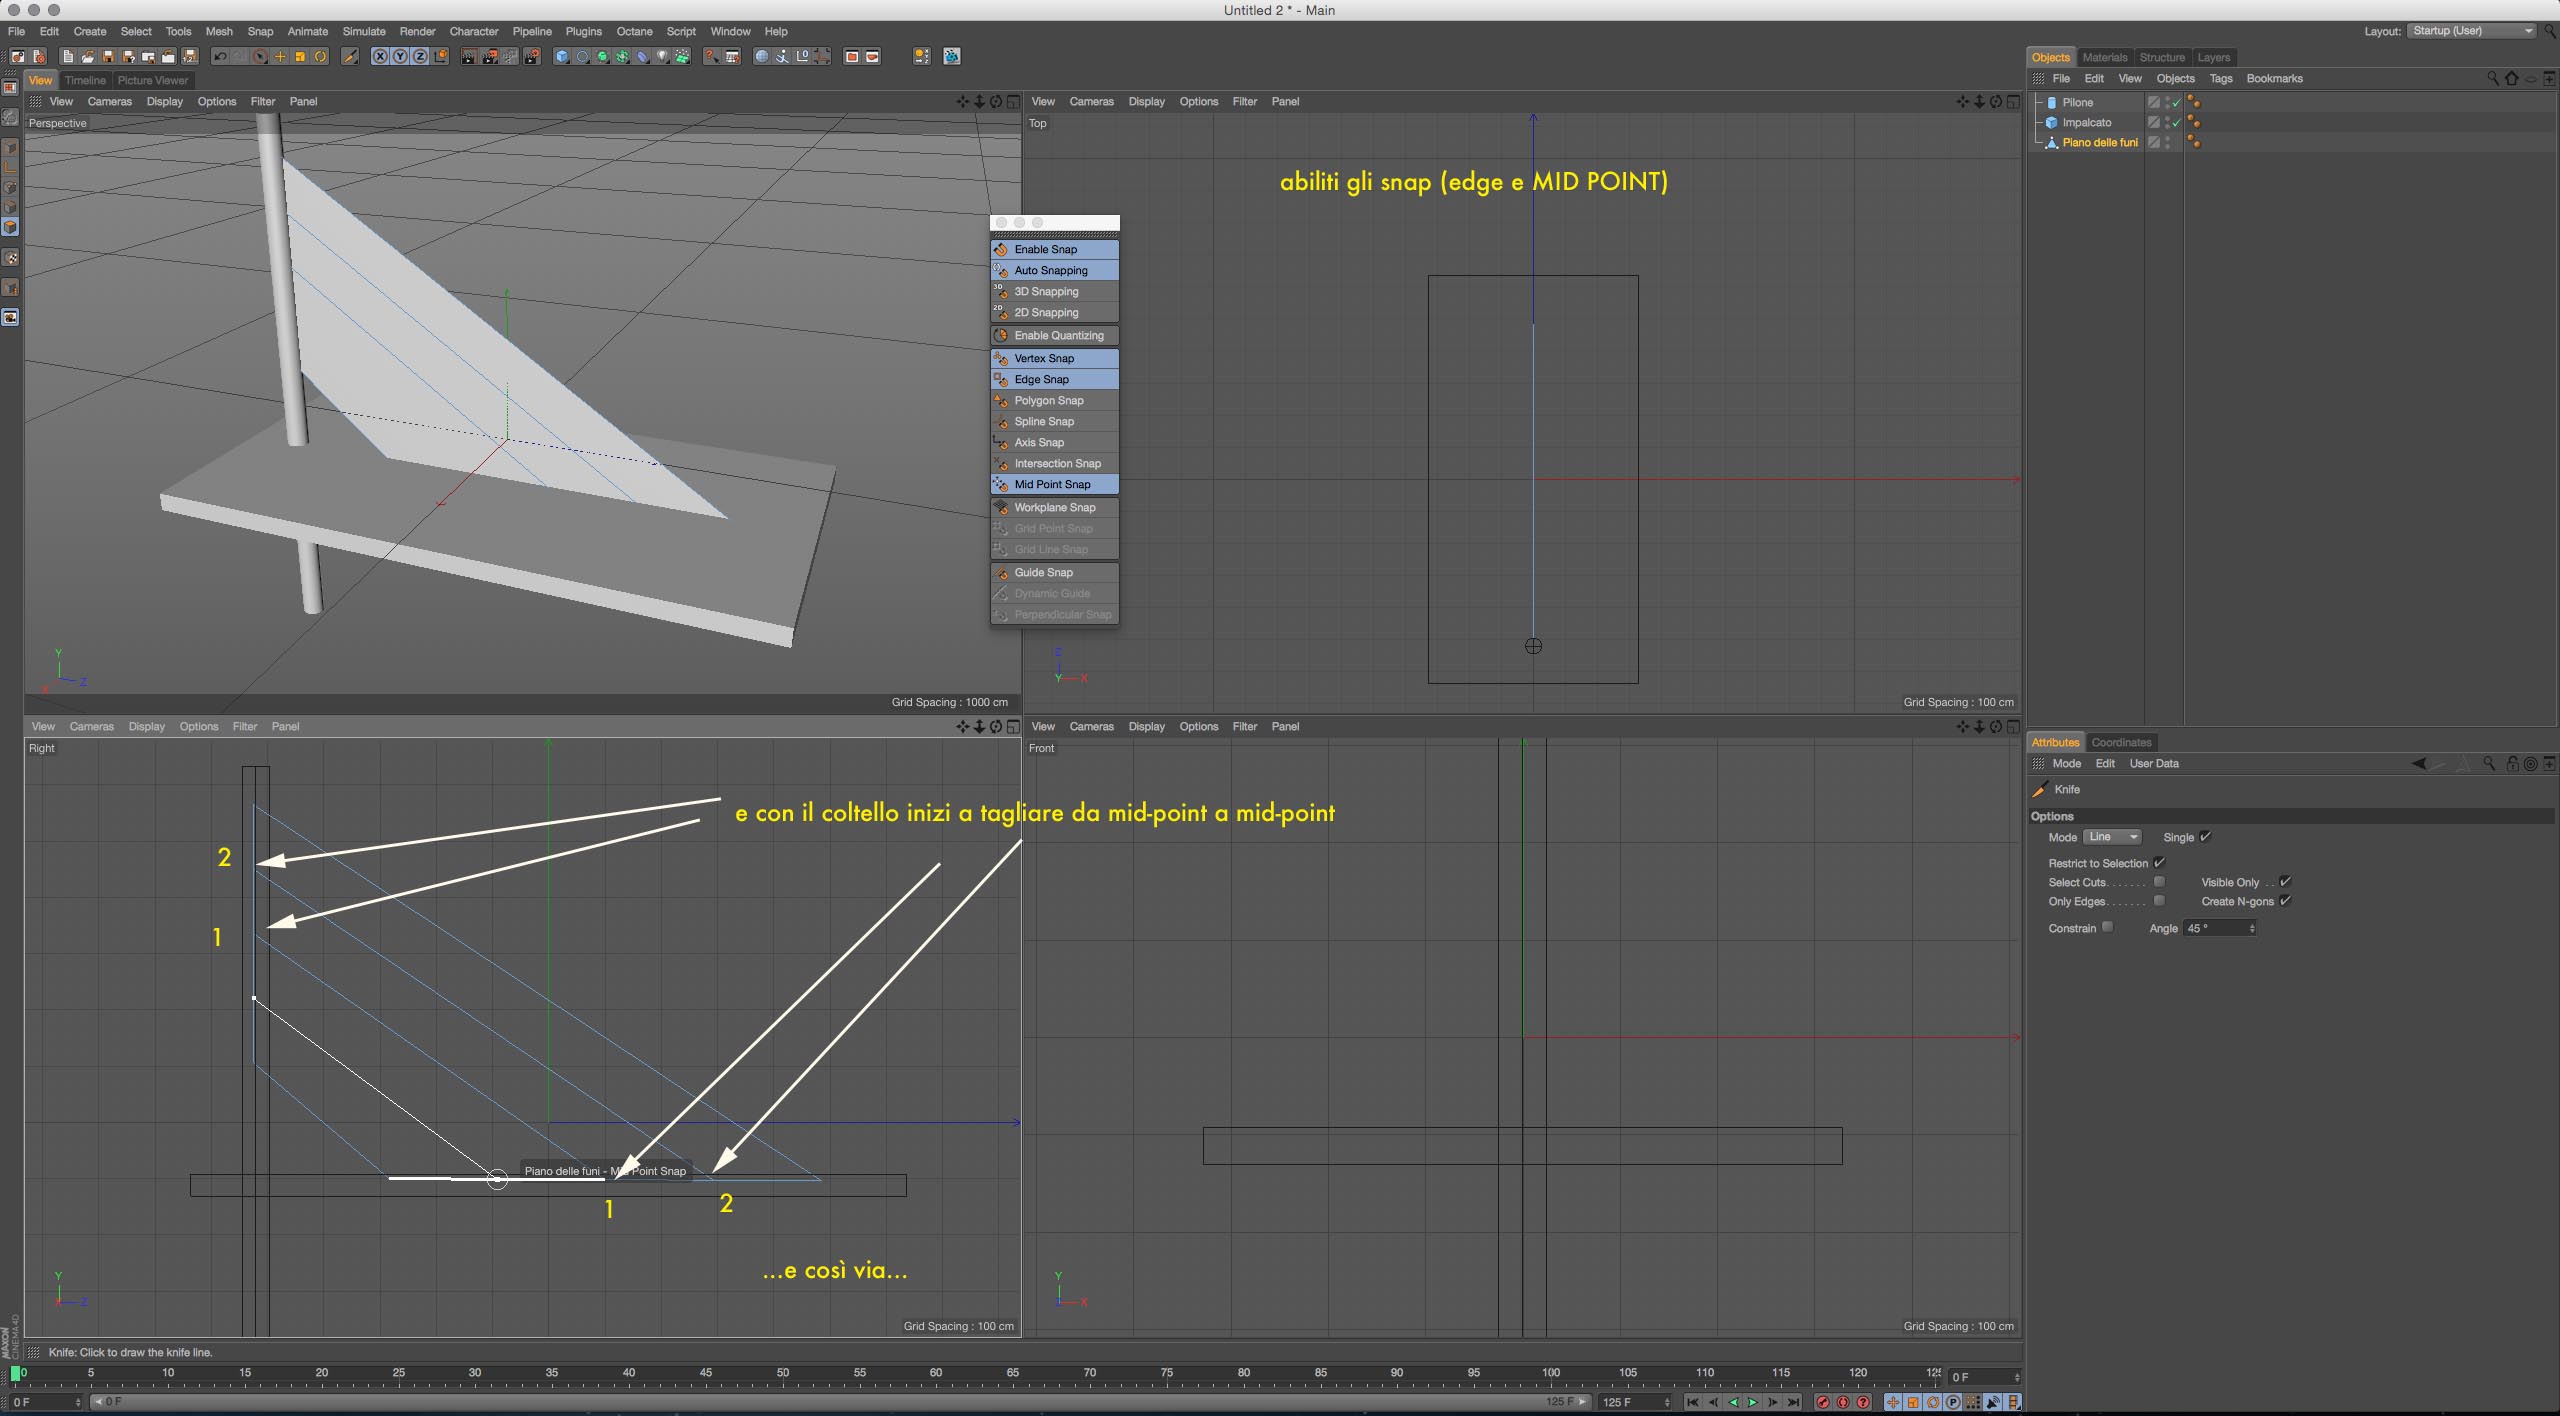Screen dimensions: 2560x1416
Task: Click the Light object icon
Action: pyautogui.click(x=662, y=57)
